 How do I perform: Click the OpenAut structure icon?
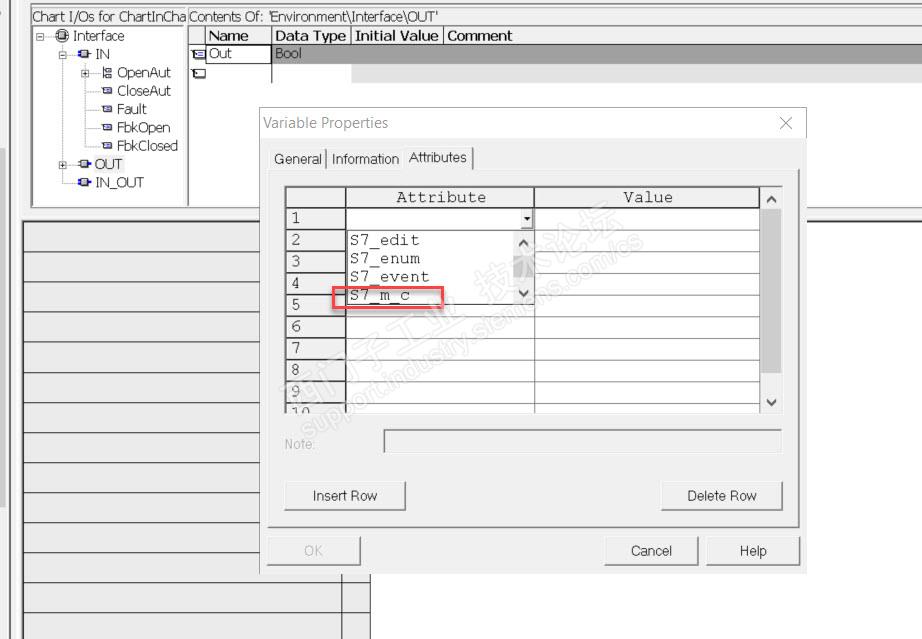[x=106, y=72]
